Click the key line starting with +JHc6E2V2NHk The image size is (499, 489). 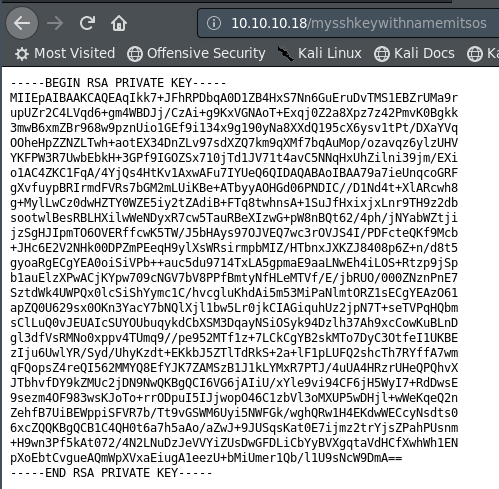[234, 248]
